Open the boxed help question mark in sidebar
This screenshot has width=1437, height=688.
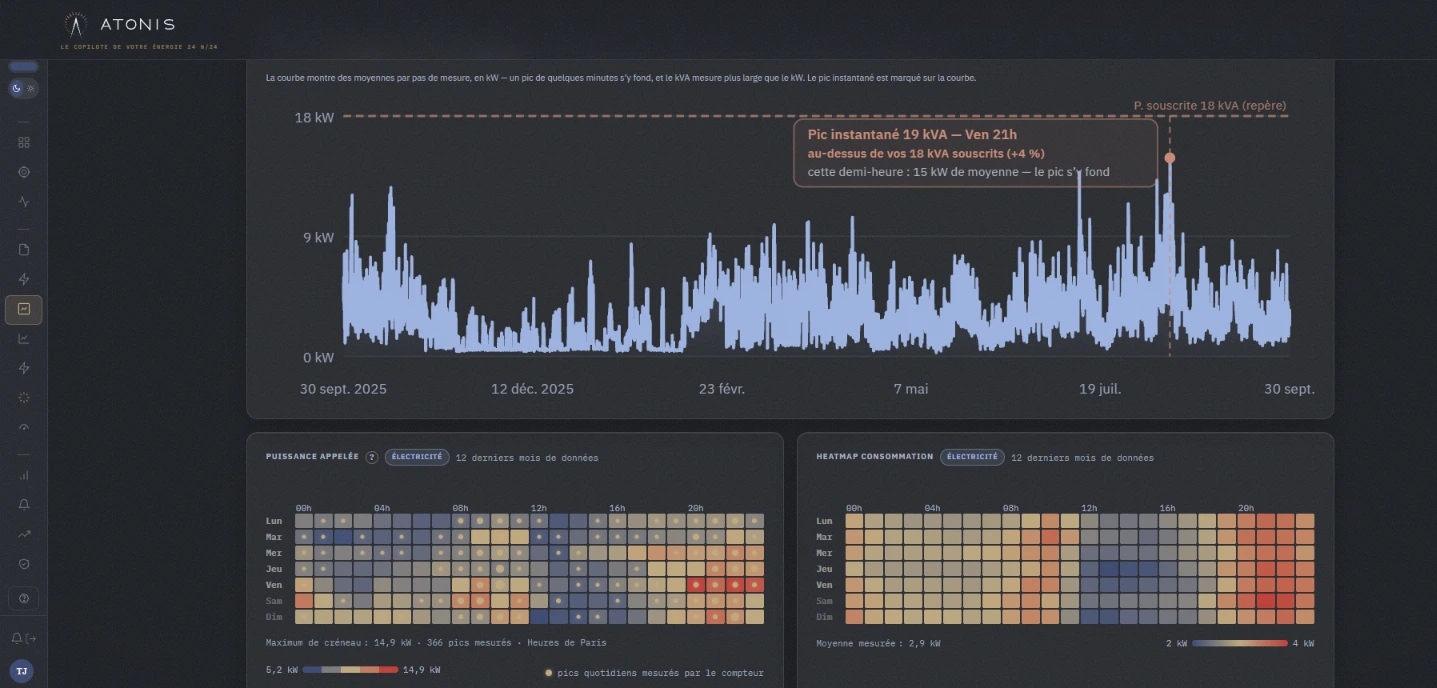(x=24, y=598)
